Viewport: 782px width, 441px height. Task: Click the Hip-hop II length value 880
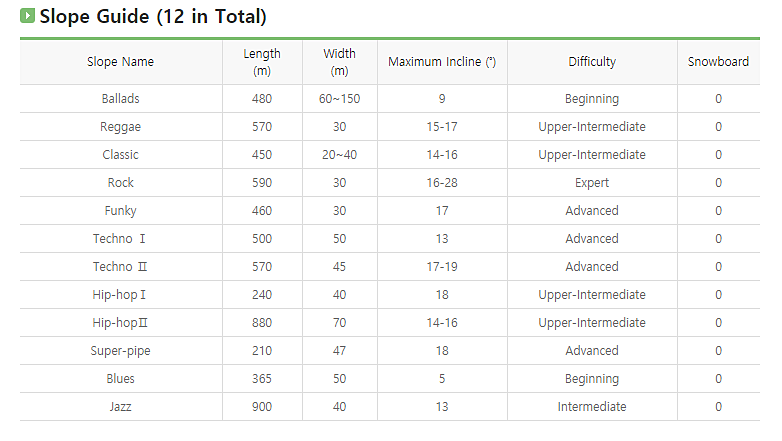pyautogui.click(x=262, y=323)
